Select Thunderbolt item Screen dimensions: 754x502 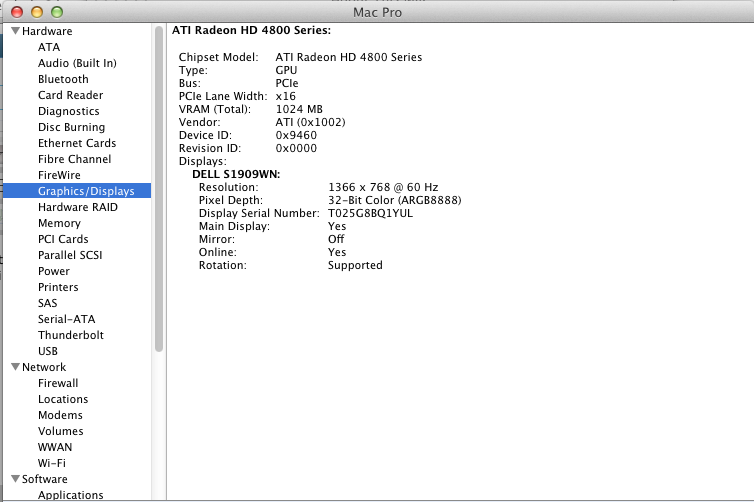[71, 335]
